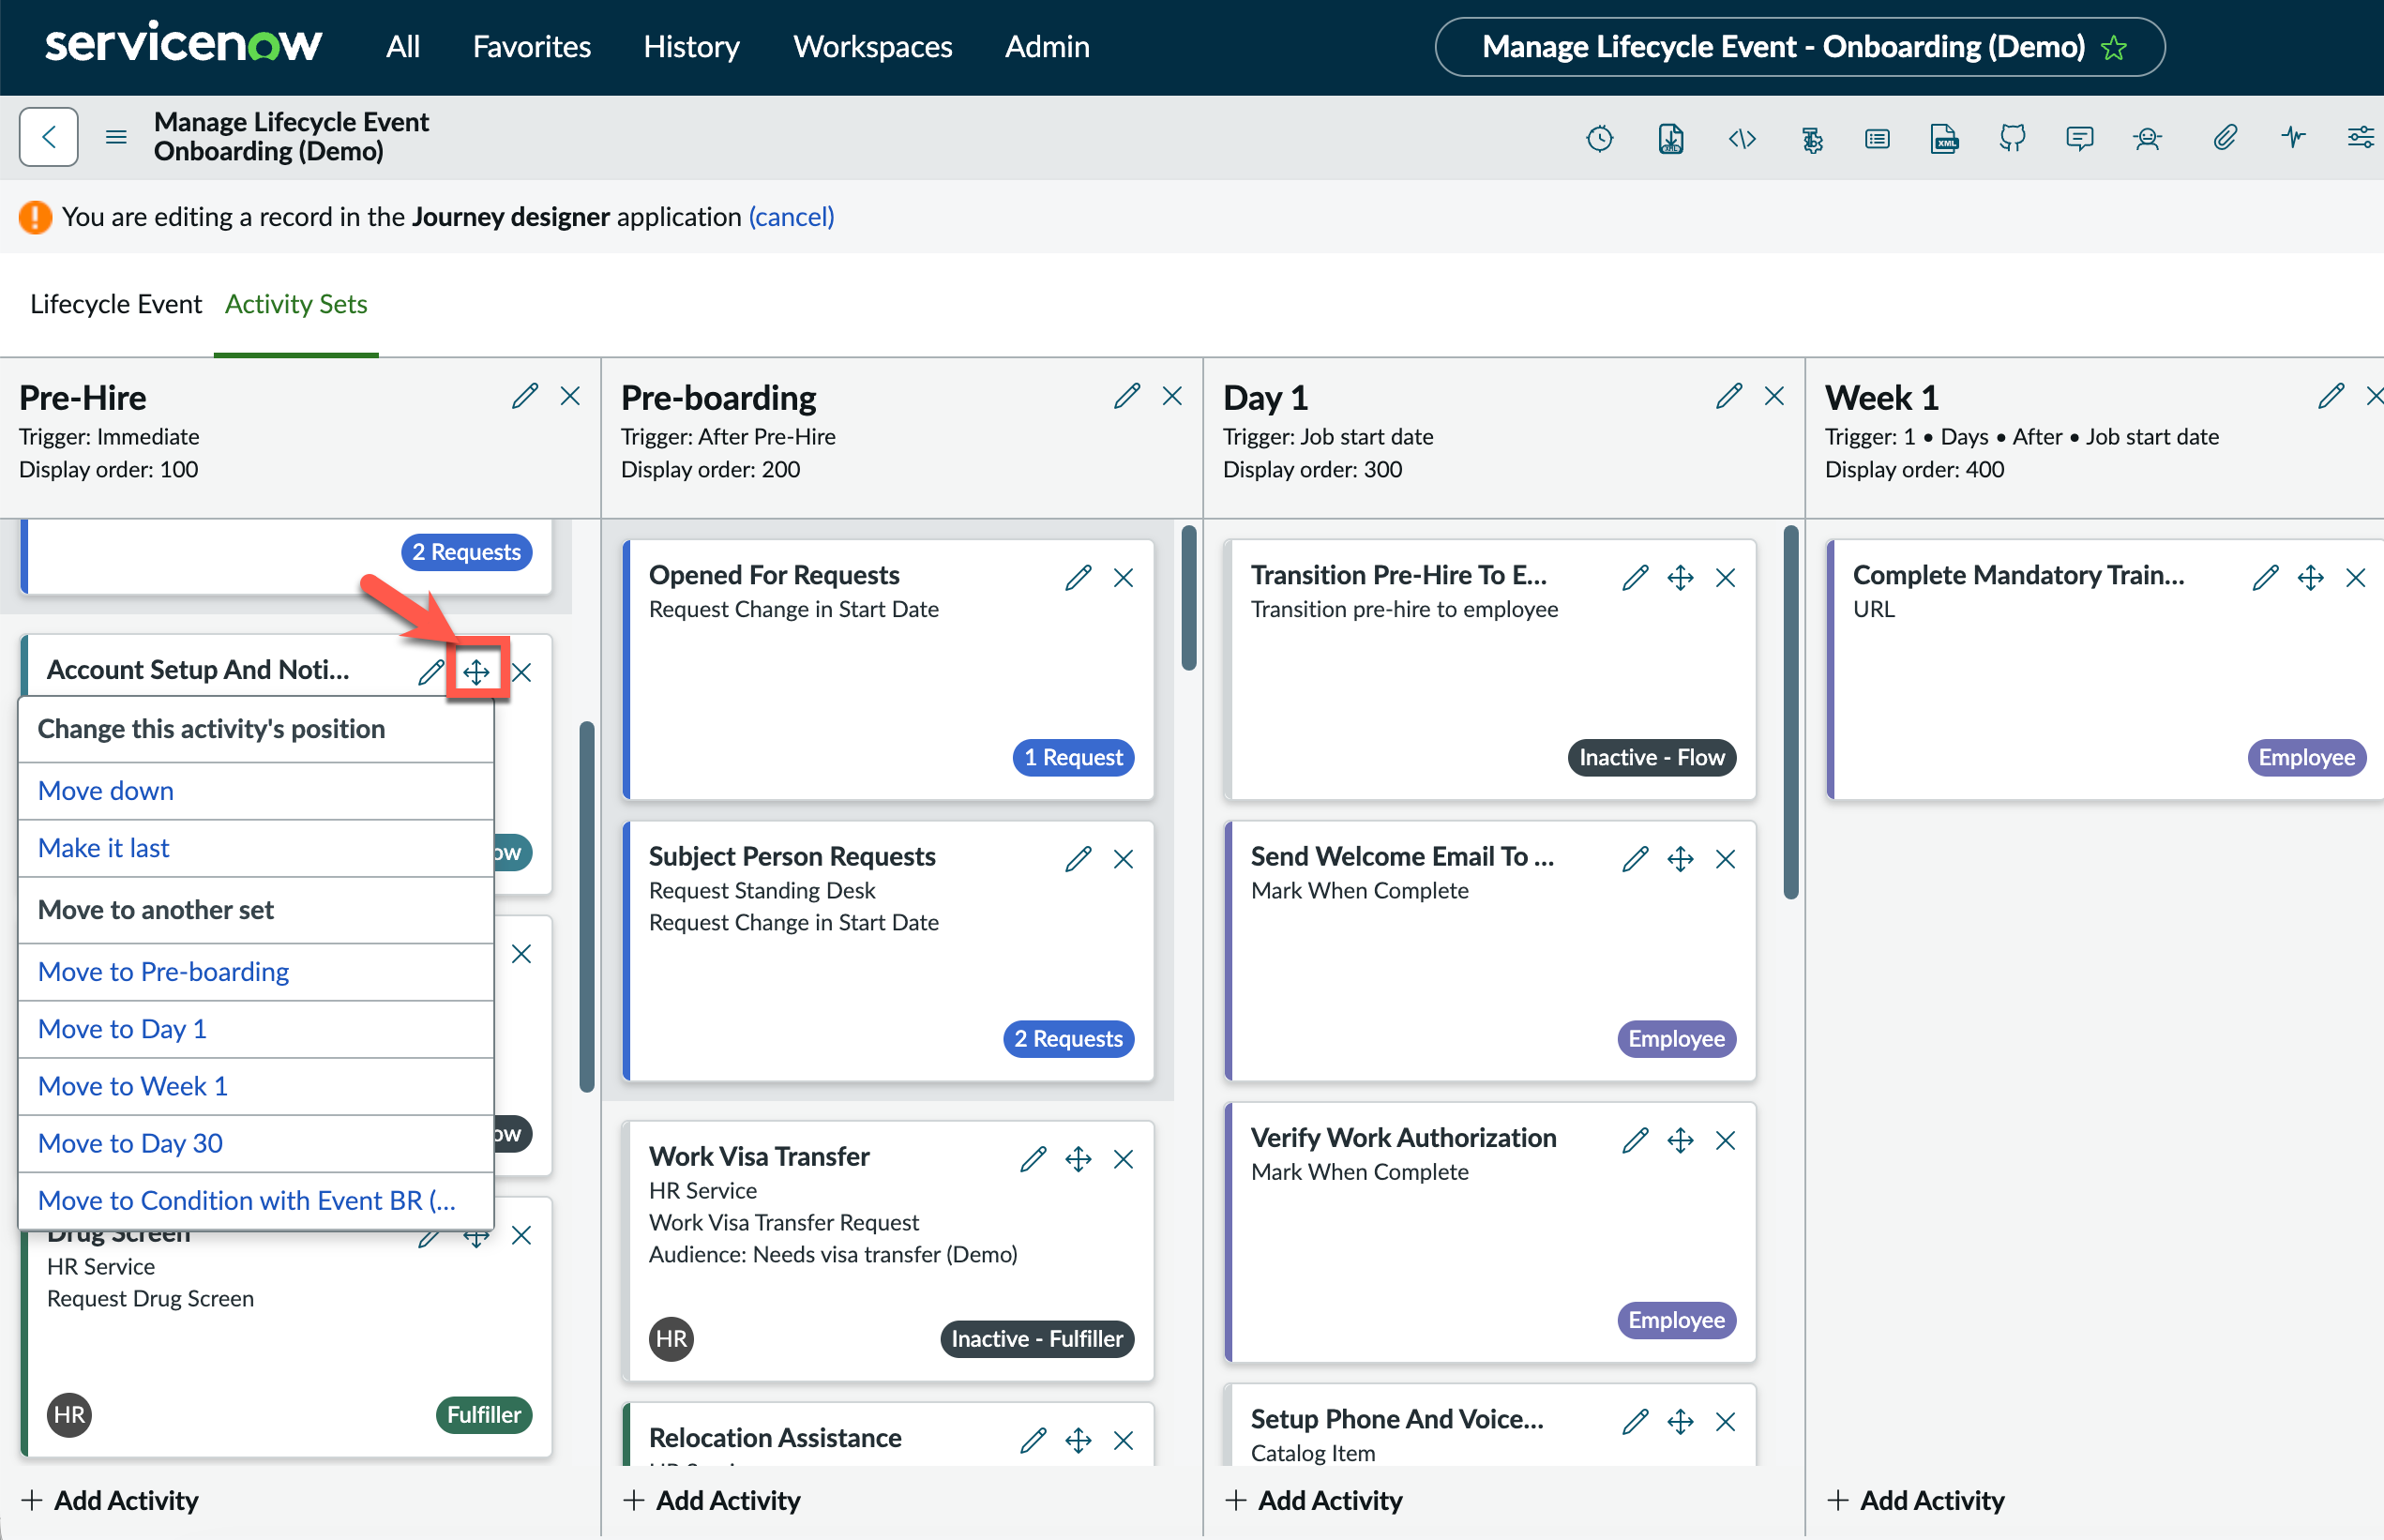Edit the Relocation Assistance activity
Screen dimensions: 2384x1540
pos(1032,1440)
